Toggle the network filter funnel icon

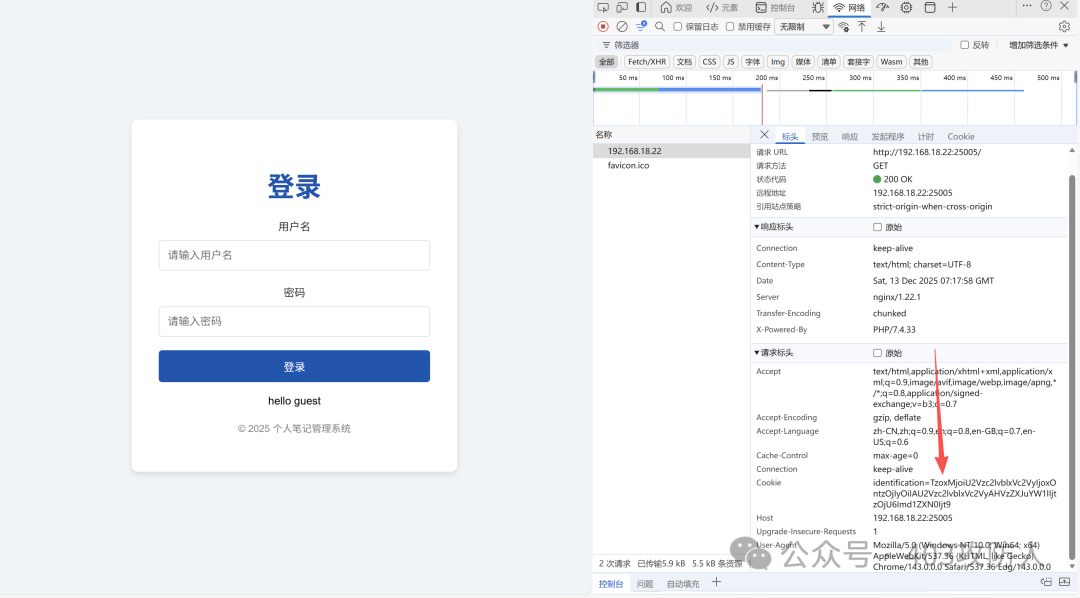pos(641,26)
